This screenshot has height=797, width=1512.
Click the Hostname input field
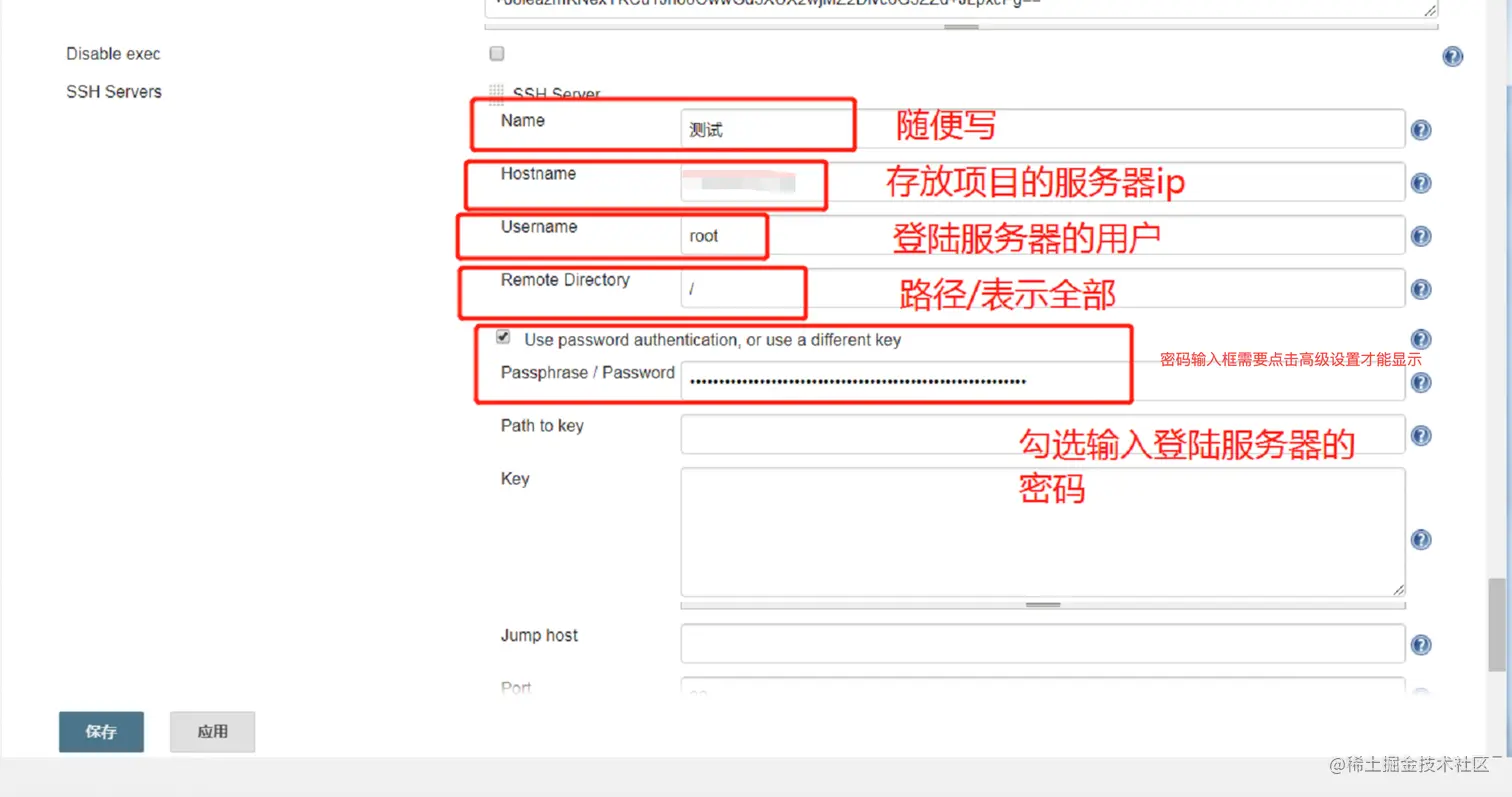(x=1042, y=182)
